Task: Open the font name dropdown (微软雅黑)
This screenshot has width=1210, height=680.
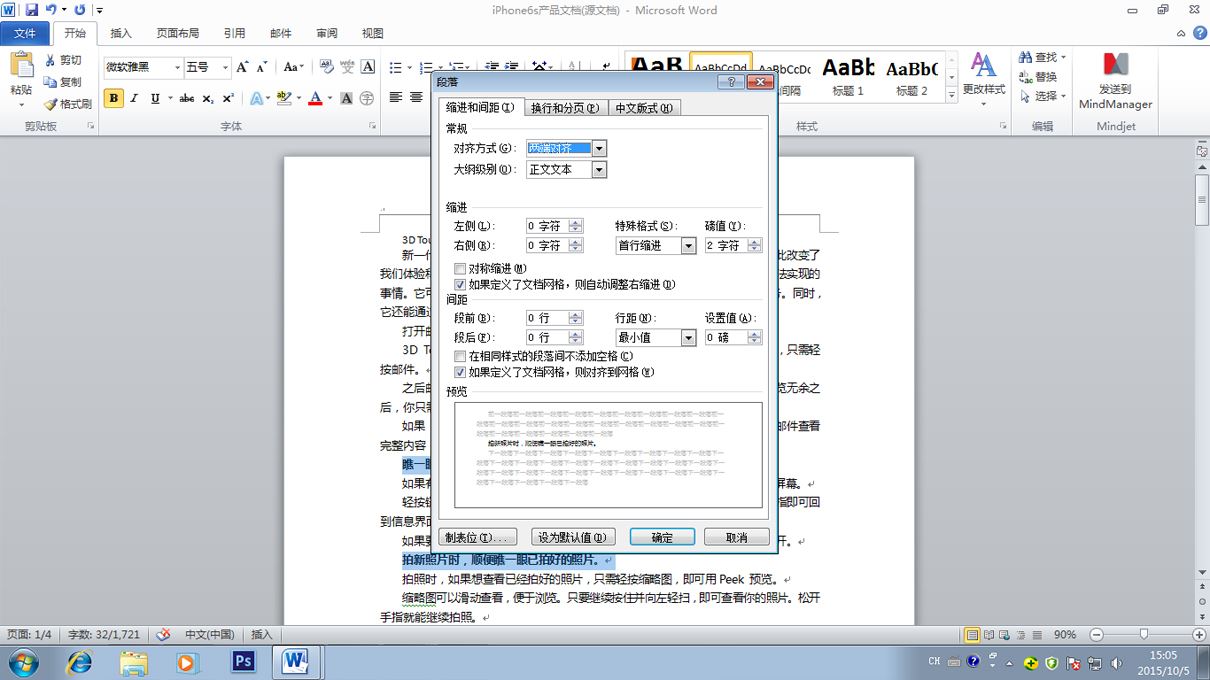Action: tap(178, 67)
